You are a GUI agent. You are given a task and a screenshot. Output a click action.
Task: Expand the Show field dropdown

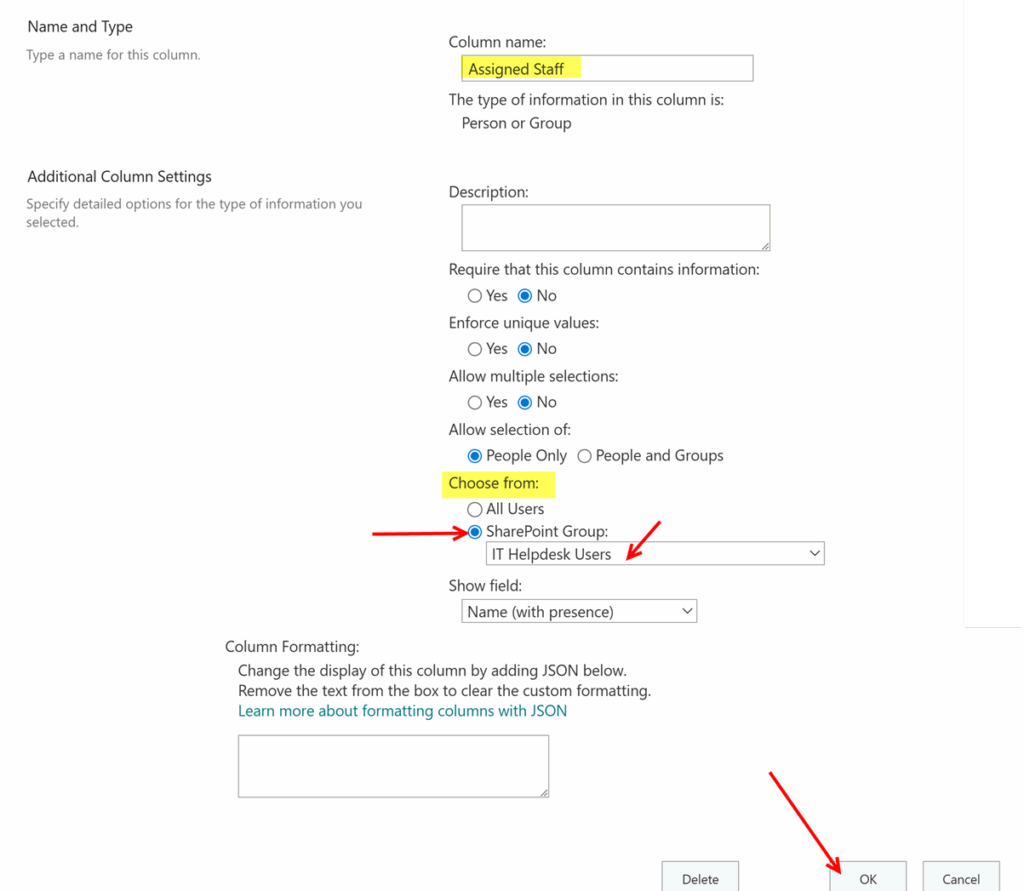point(578,611)
